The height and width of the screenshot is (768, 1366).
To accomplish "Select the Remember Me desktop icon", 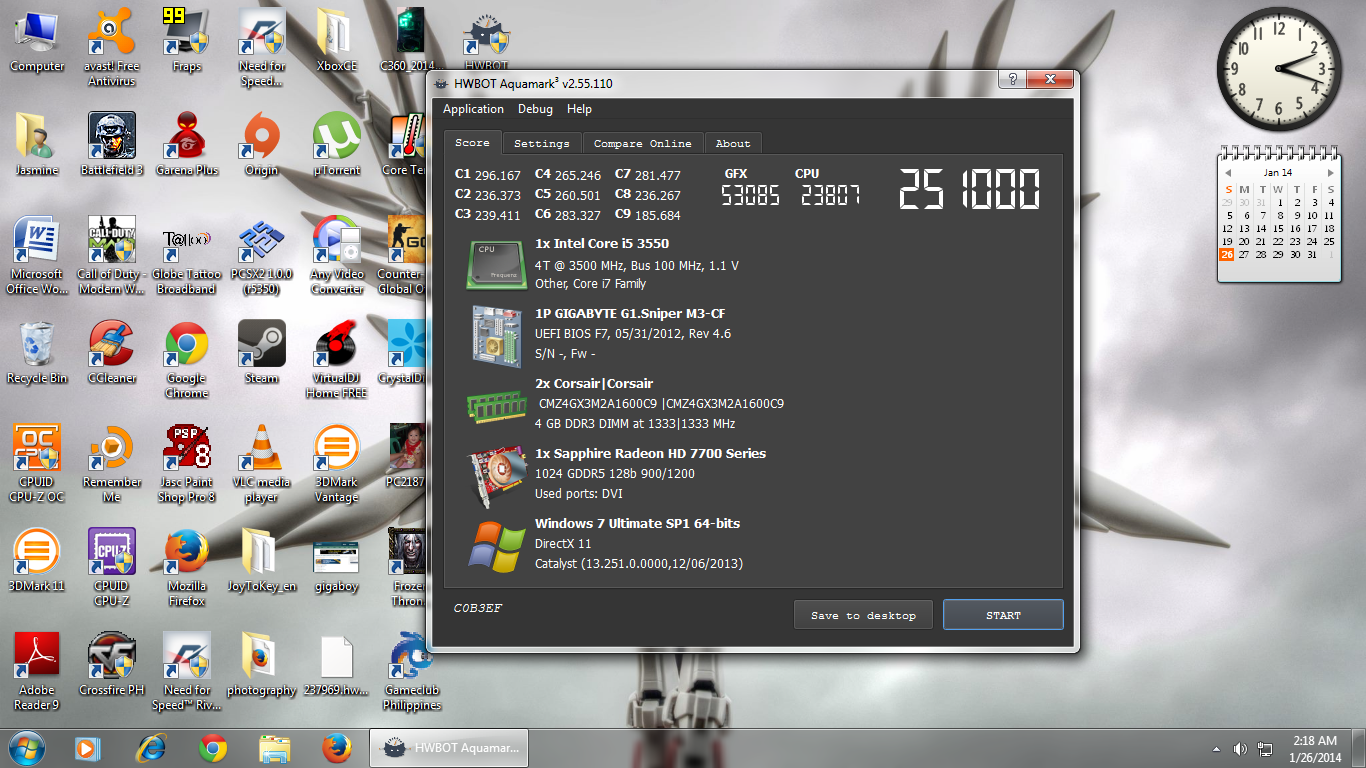I will click(x=112, y=464).
